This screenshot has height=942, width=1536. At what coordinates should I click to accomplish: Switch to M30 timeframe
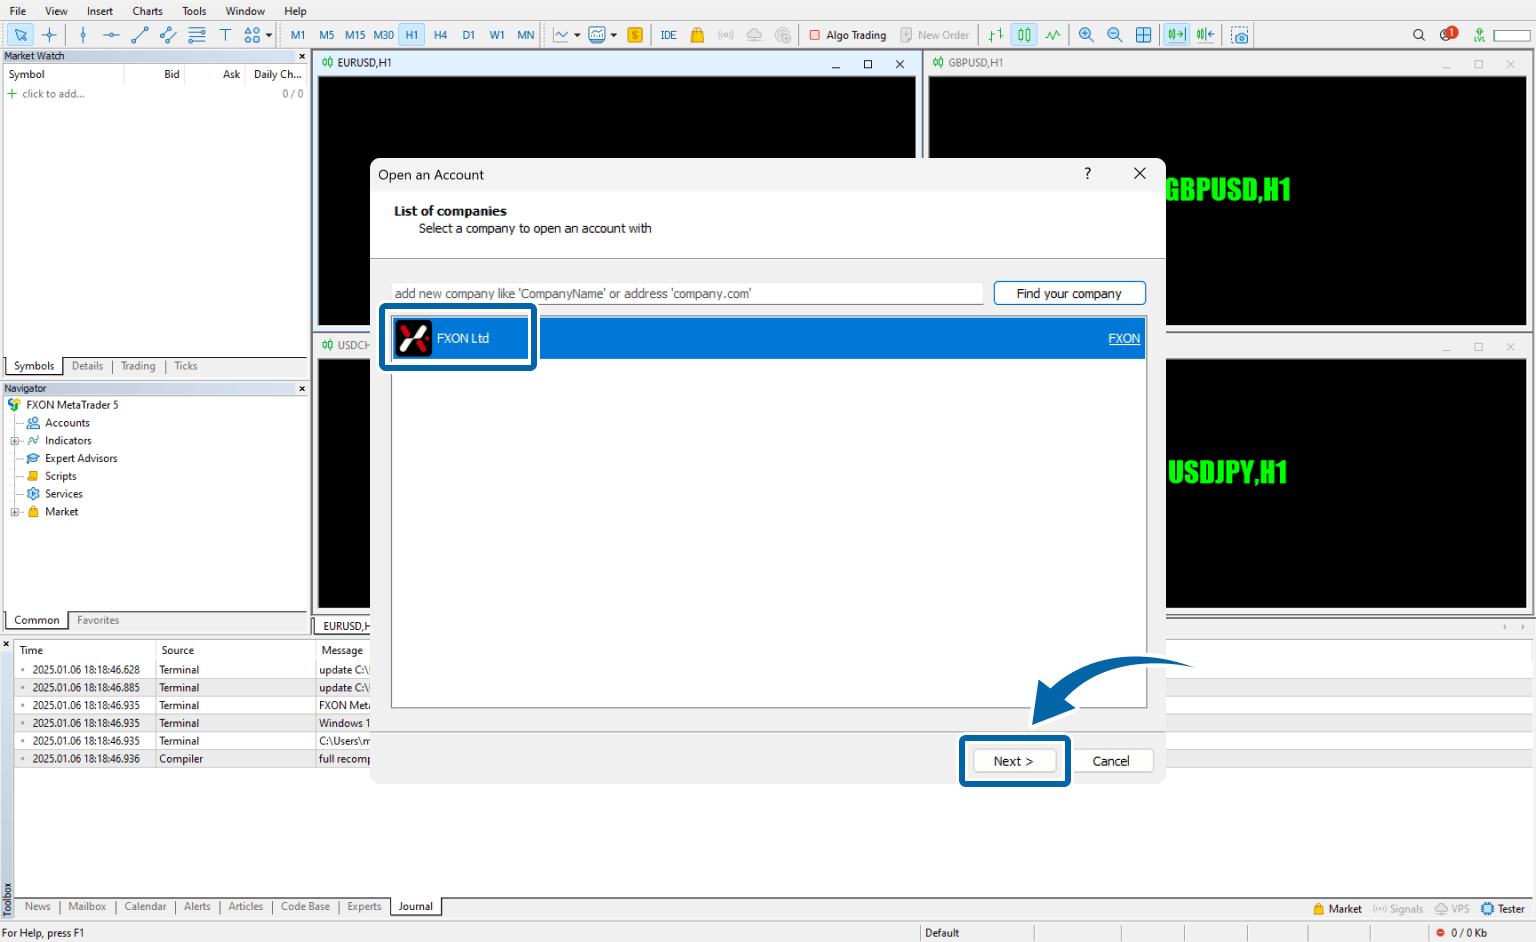384,35
